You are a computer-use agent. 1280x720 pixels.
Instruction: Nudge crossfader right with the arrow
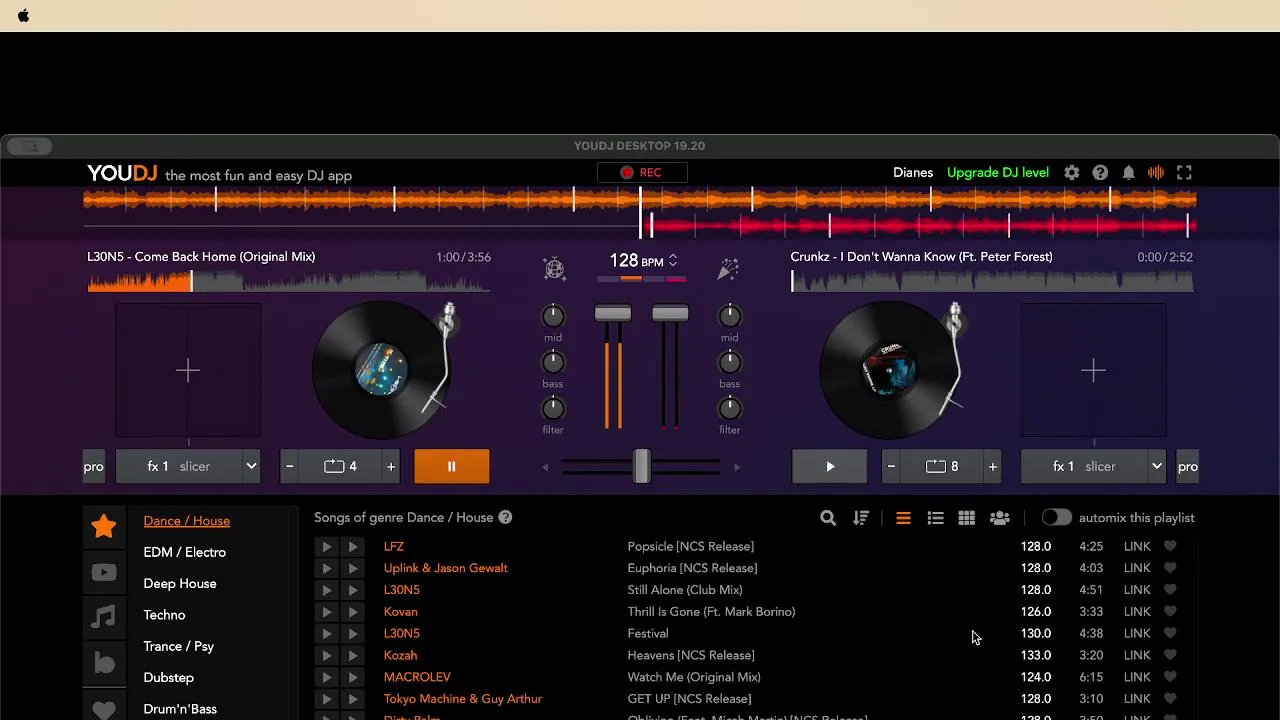(737, 467)
